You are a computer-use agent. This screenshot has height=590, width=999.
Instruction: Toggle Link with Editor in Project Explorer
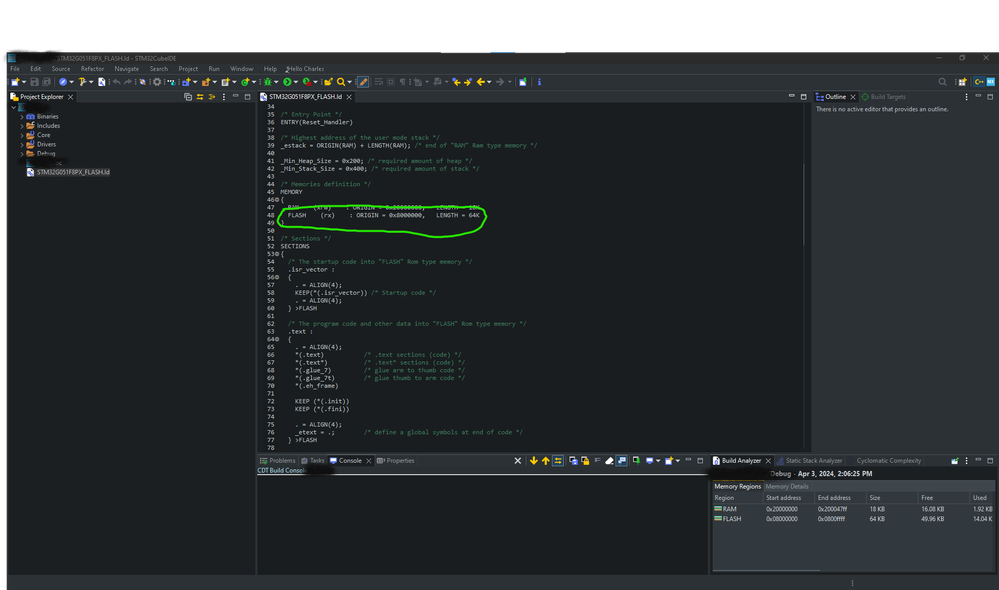(x=200, y=97)
